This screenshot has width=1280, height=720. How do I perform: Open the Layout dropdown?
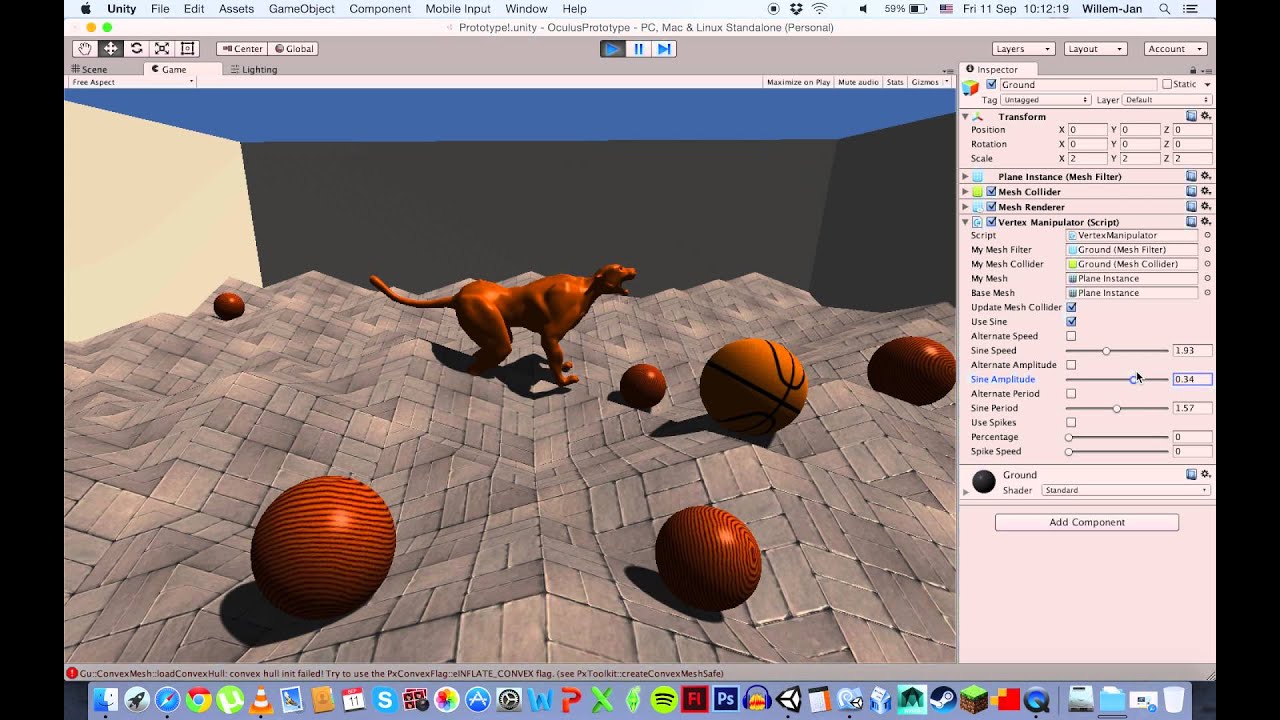(1096, 48)
